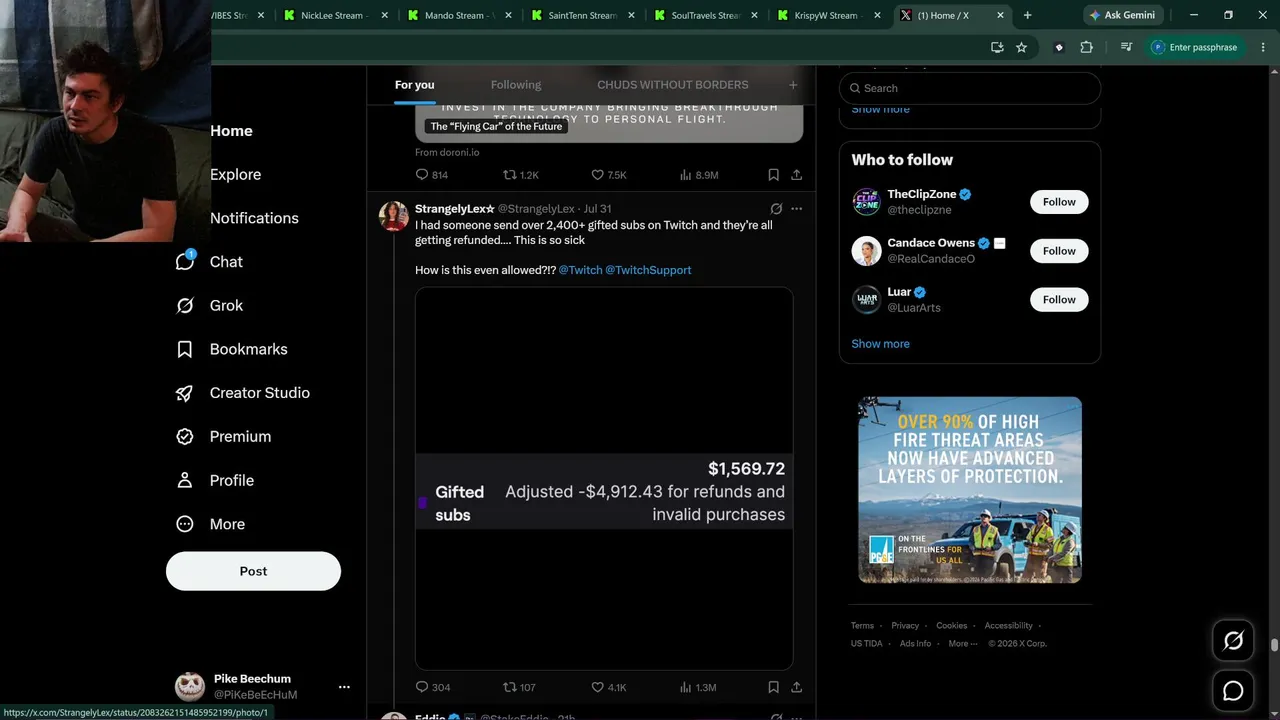Switch to the SaintTenn Stream browser tab
The image size is (1280, 720).
pyautogui.click(x=582, y=15)
